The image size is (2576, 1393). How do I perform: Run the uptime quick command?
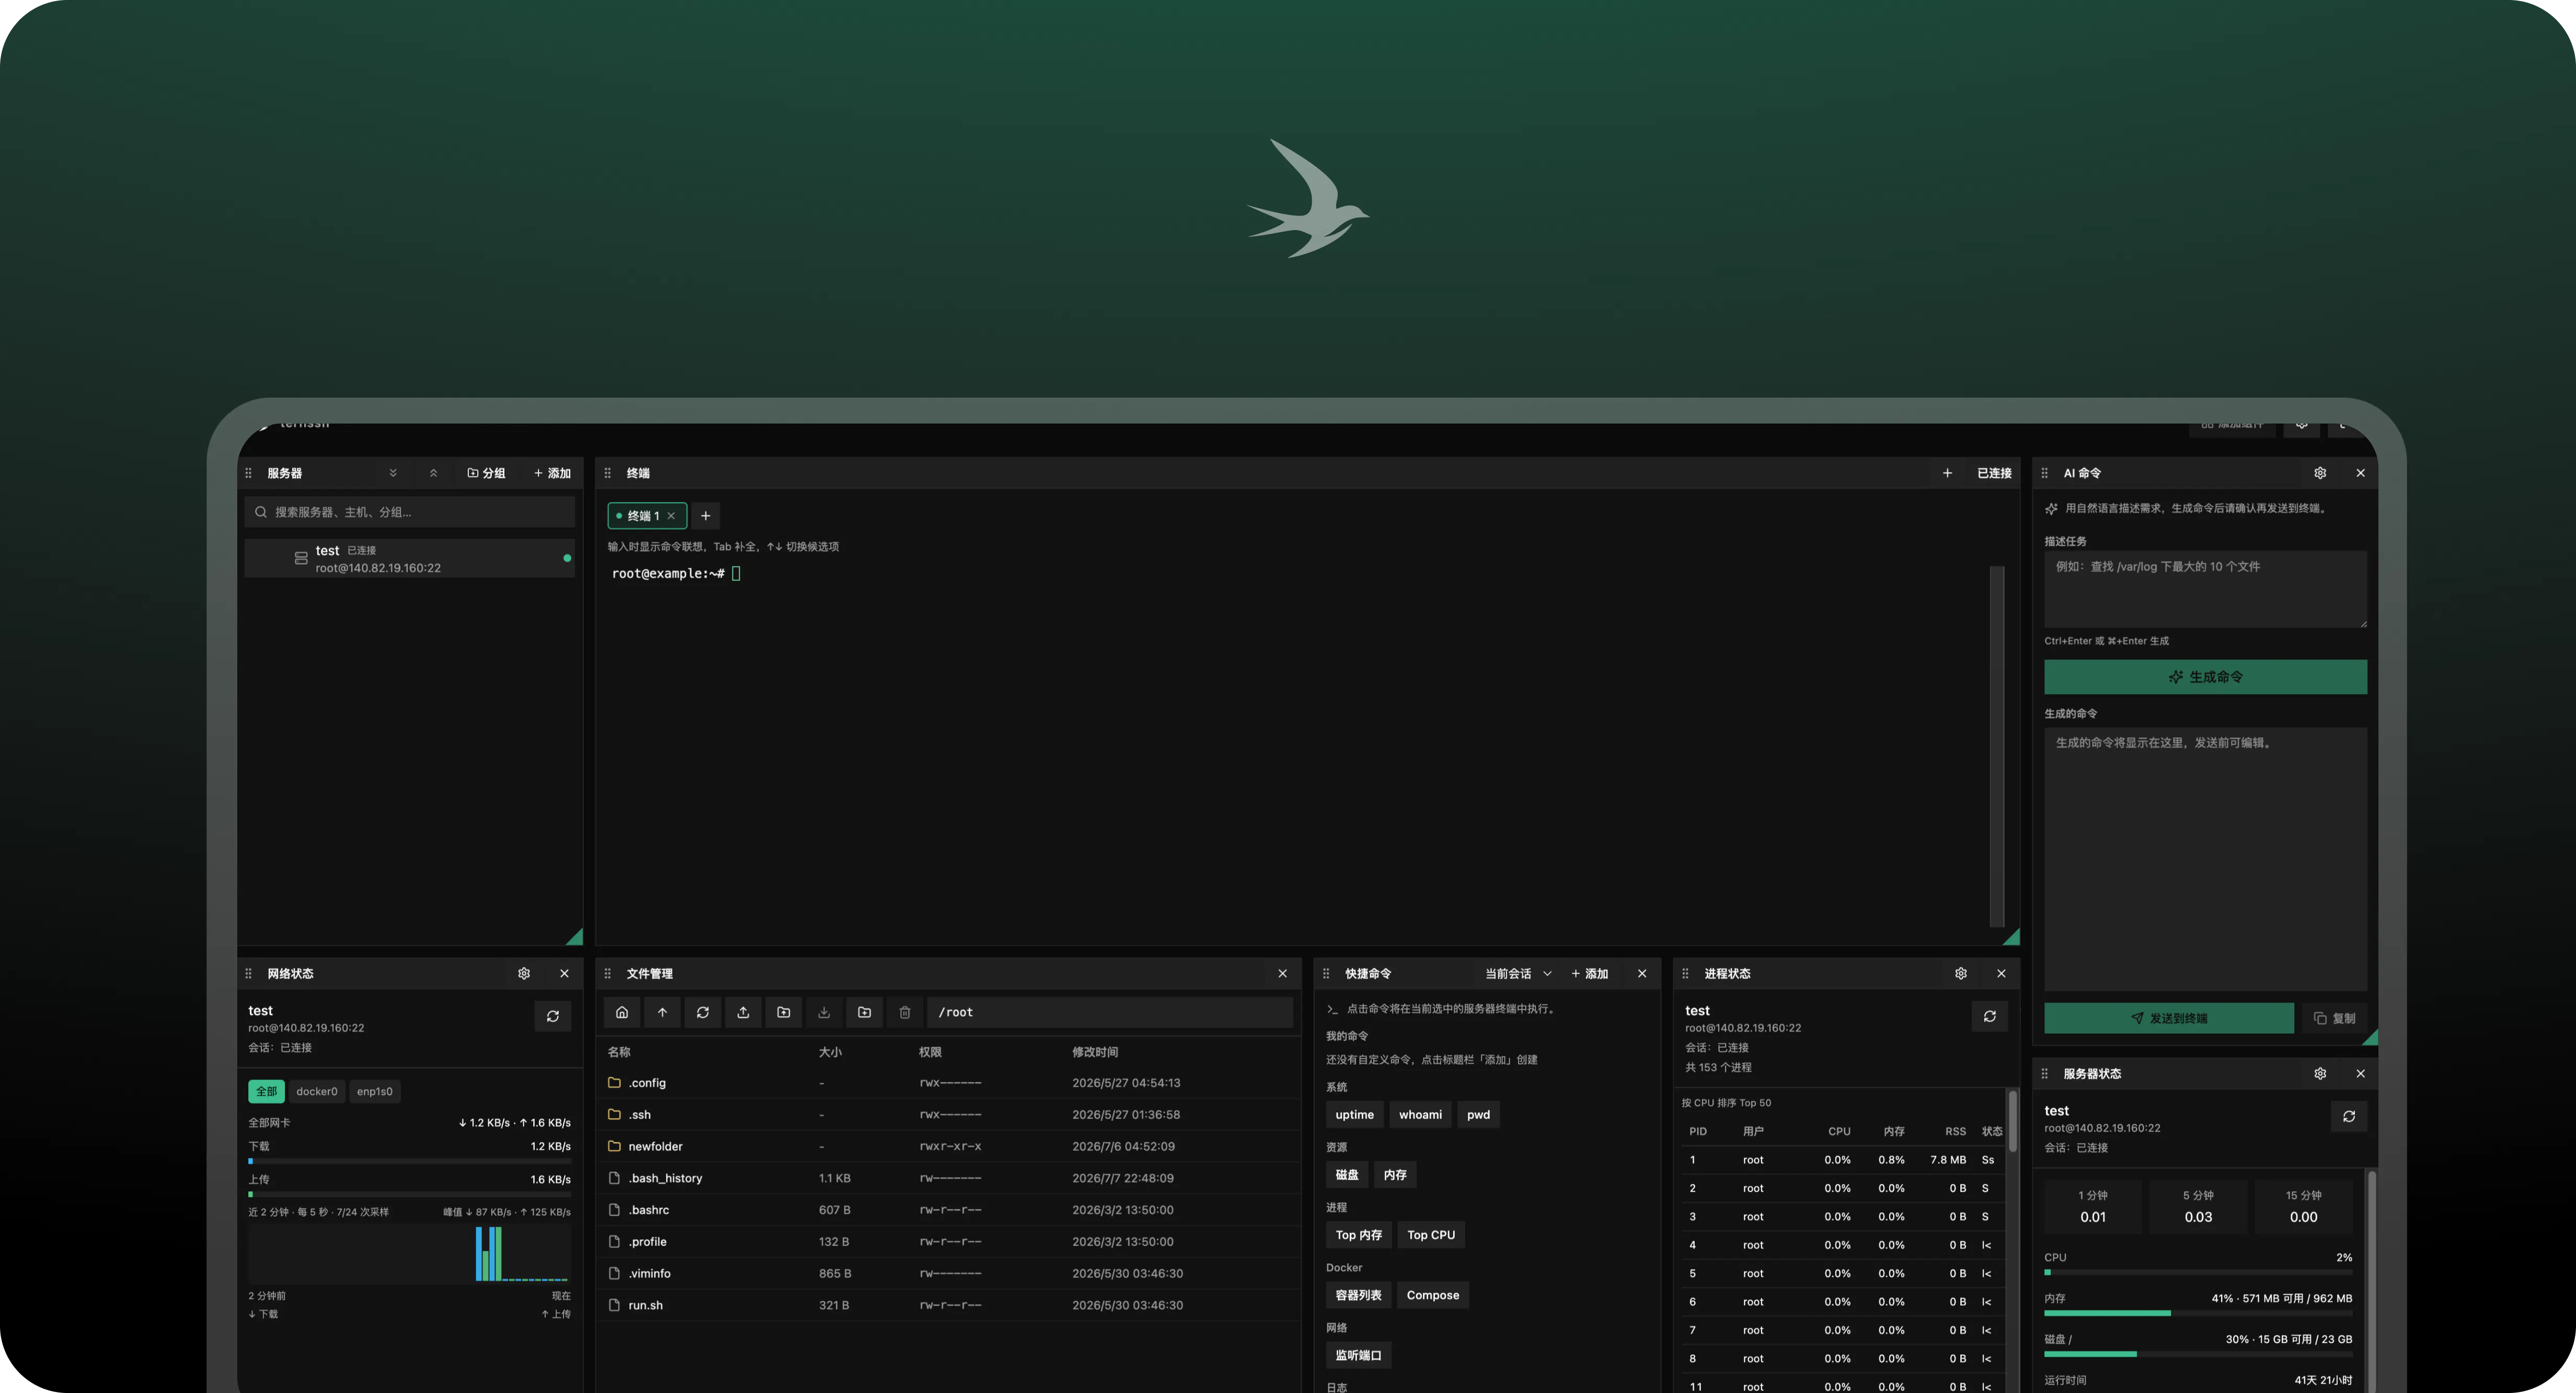[x=1355, y=1115]
